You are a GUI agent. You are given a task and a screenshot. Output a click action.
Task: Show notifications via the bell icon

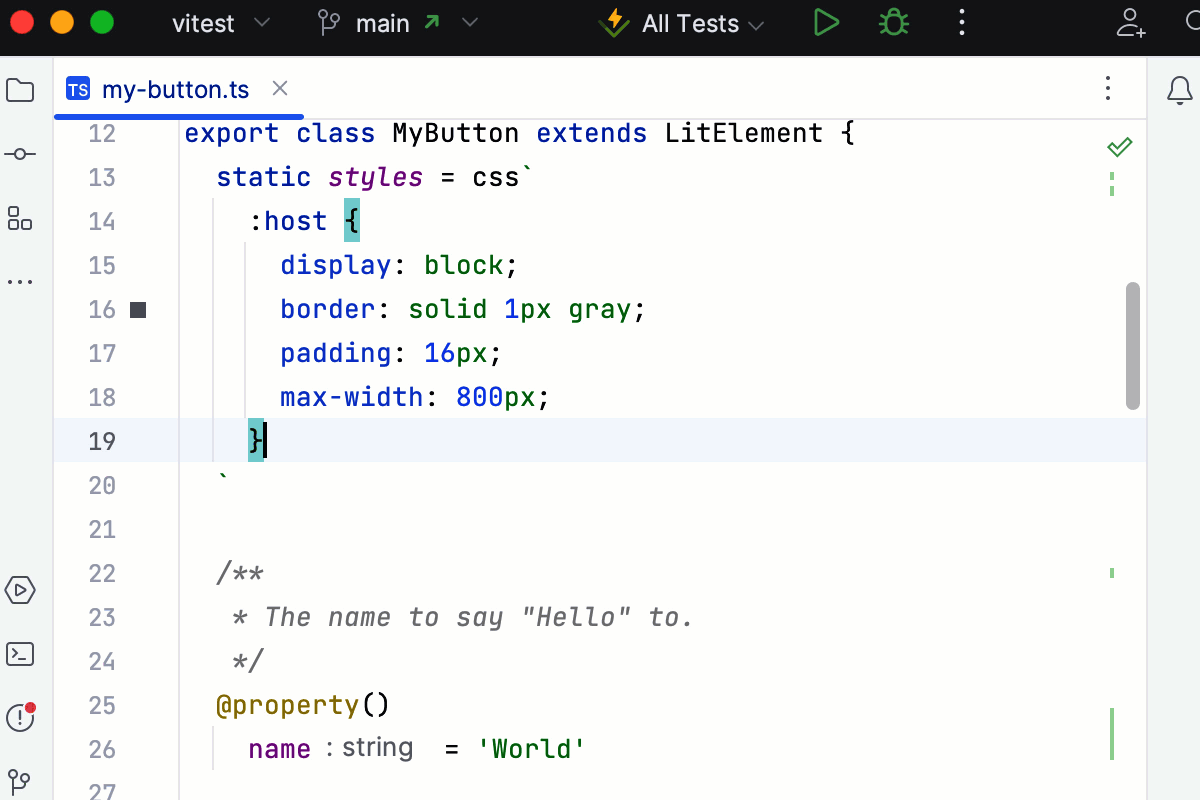(1178, 89)
